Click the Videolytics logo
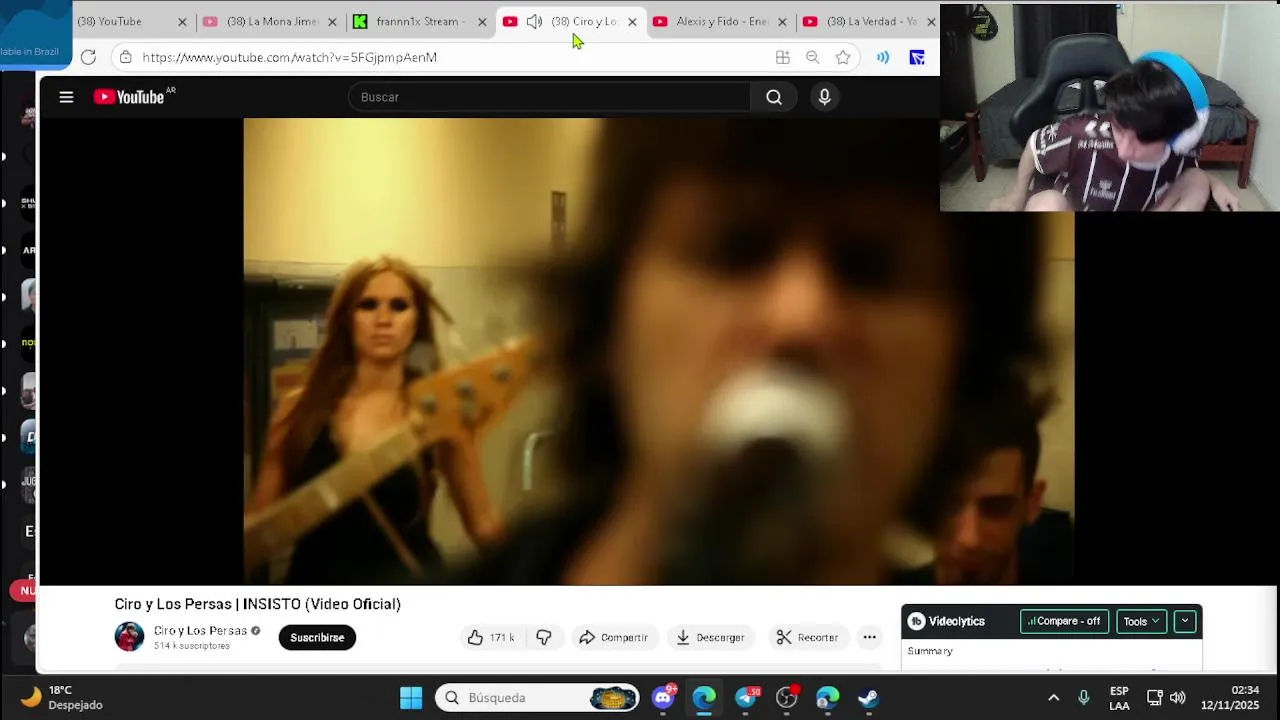 click(x=946, y=621)
